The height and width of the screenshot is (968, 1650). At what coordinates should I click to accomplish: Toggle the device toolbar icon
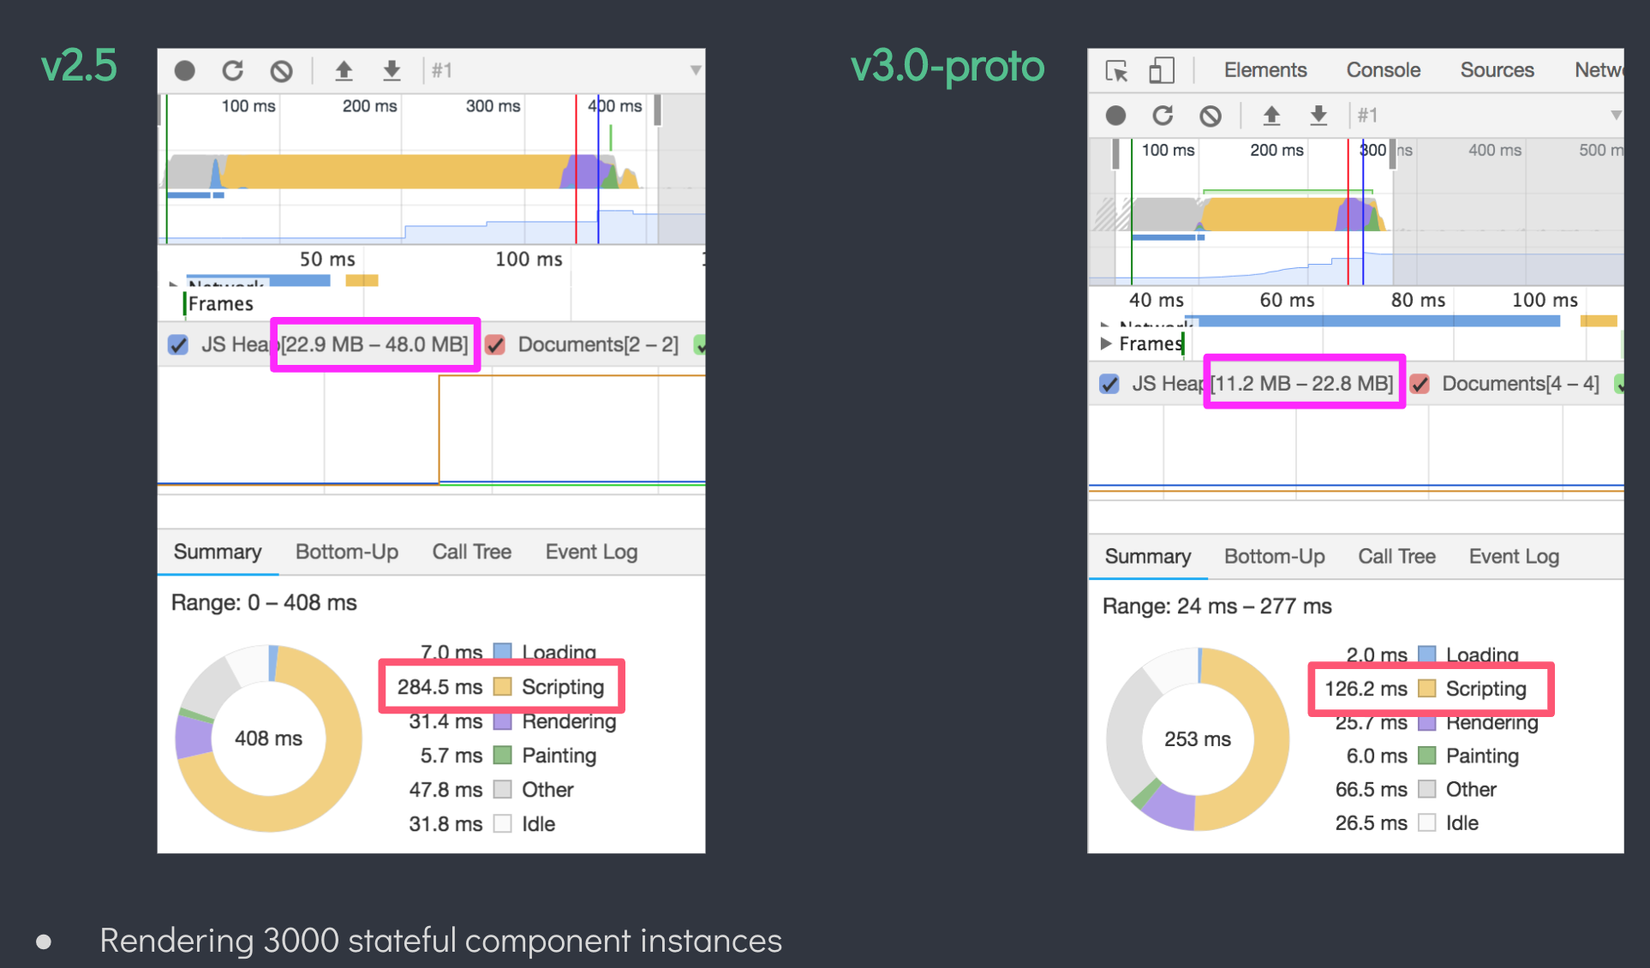click(1161, 70)
